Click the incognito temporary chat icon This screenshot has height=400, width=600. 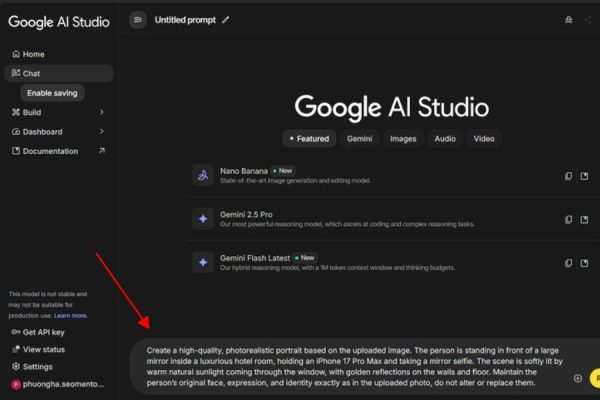tap(569, 19)
